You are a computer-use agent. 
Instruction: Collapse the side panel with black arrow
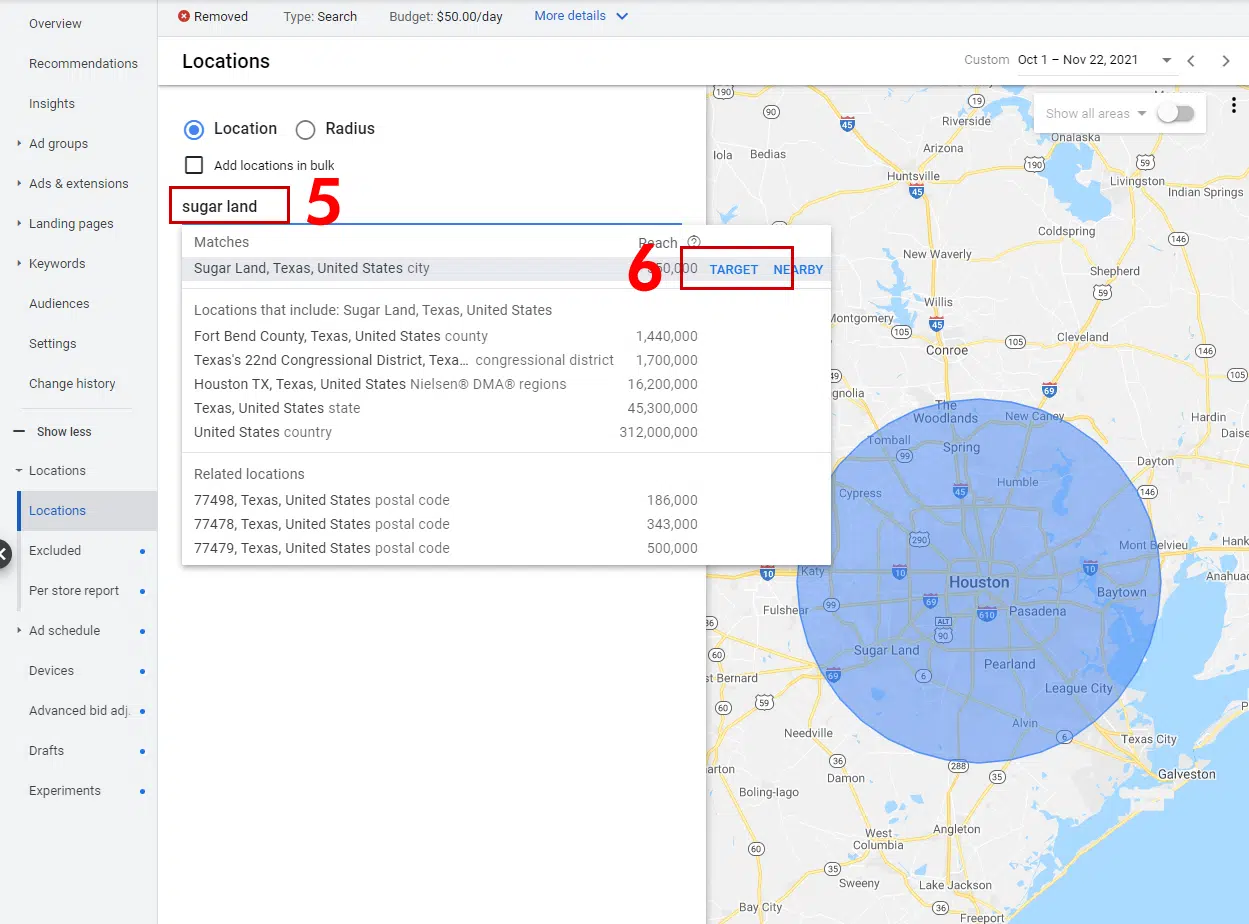click(x=4, y=553)
